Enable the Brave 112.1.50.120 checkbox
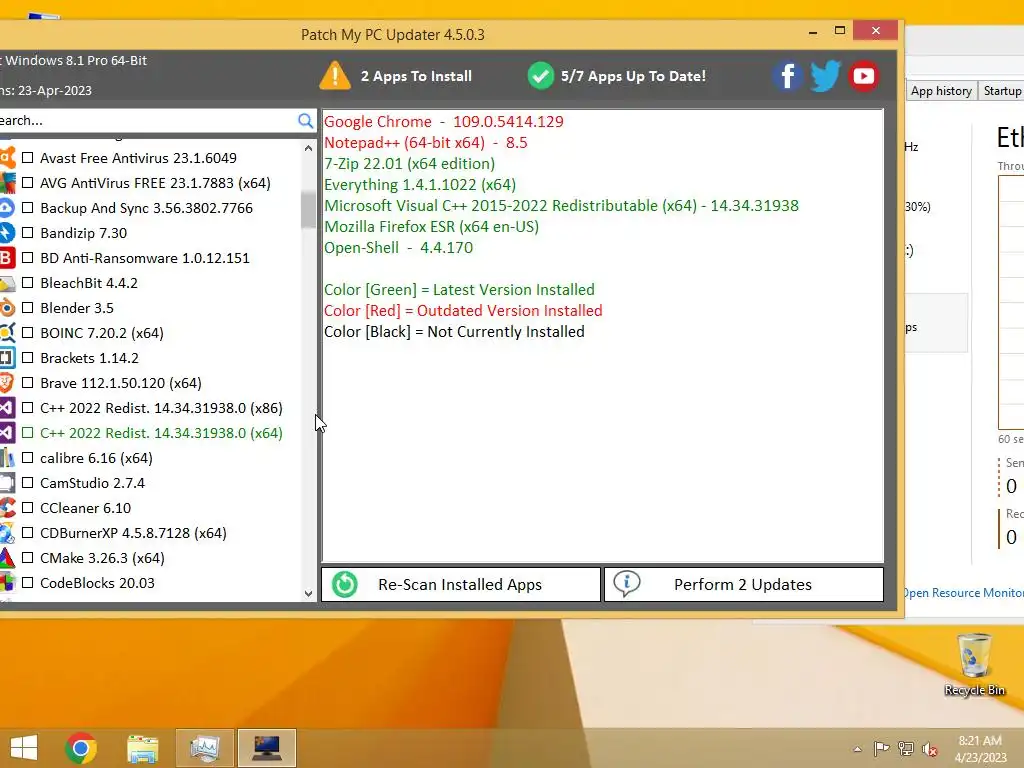Viewport: 1024px width, 768px height. point(27,383)
